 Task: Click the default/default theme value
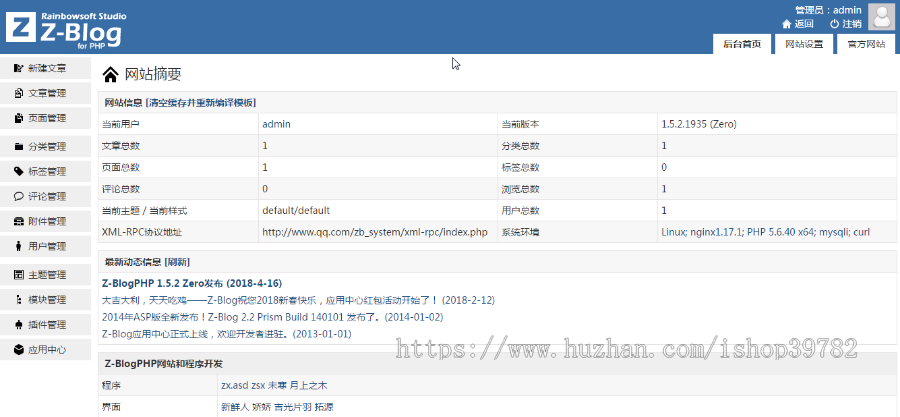tap(296, 211)
